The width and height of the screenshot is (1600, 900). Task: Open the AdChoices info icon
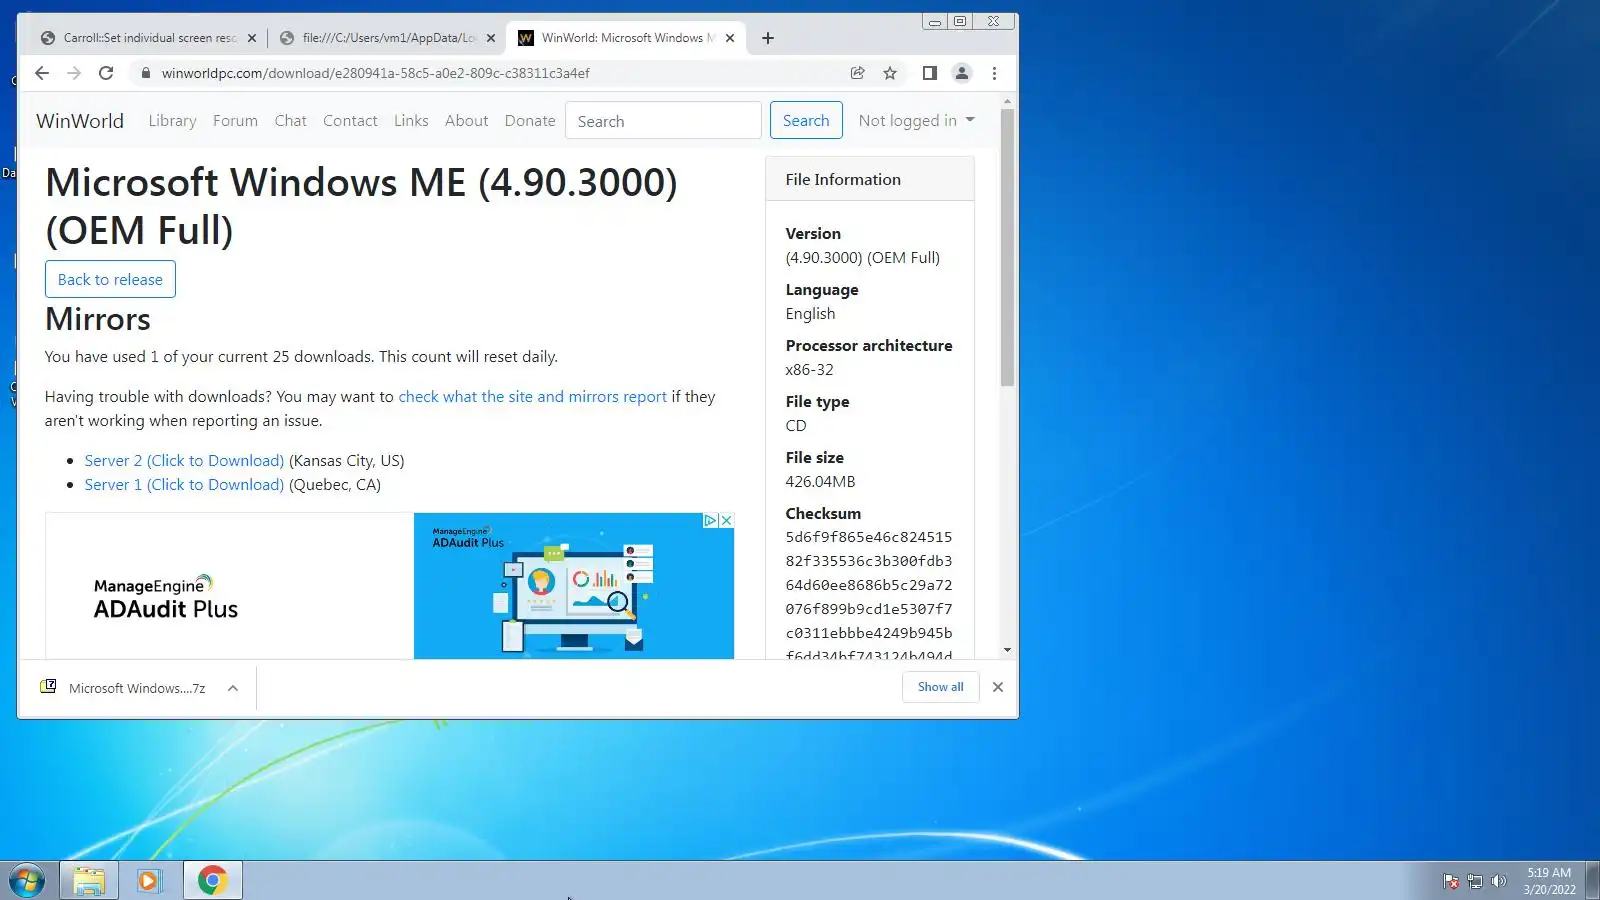[x=710, y=520]
